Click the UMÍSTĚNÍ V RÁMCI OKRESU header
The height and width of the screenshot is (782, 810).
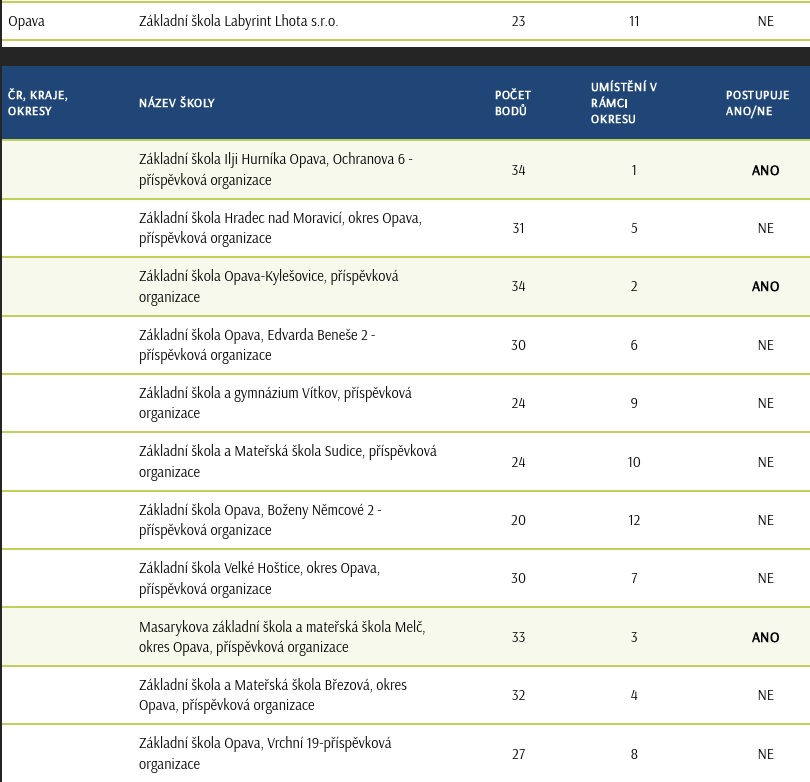pyautogui.click(x=624, y=103)
